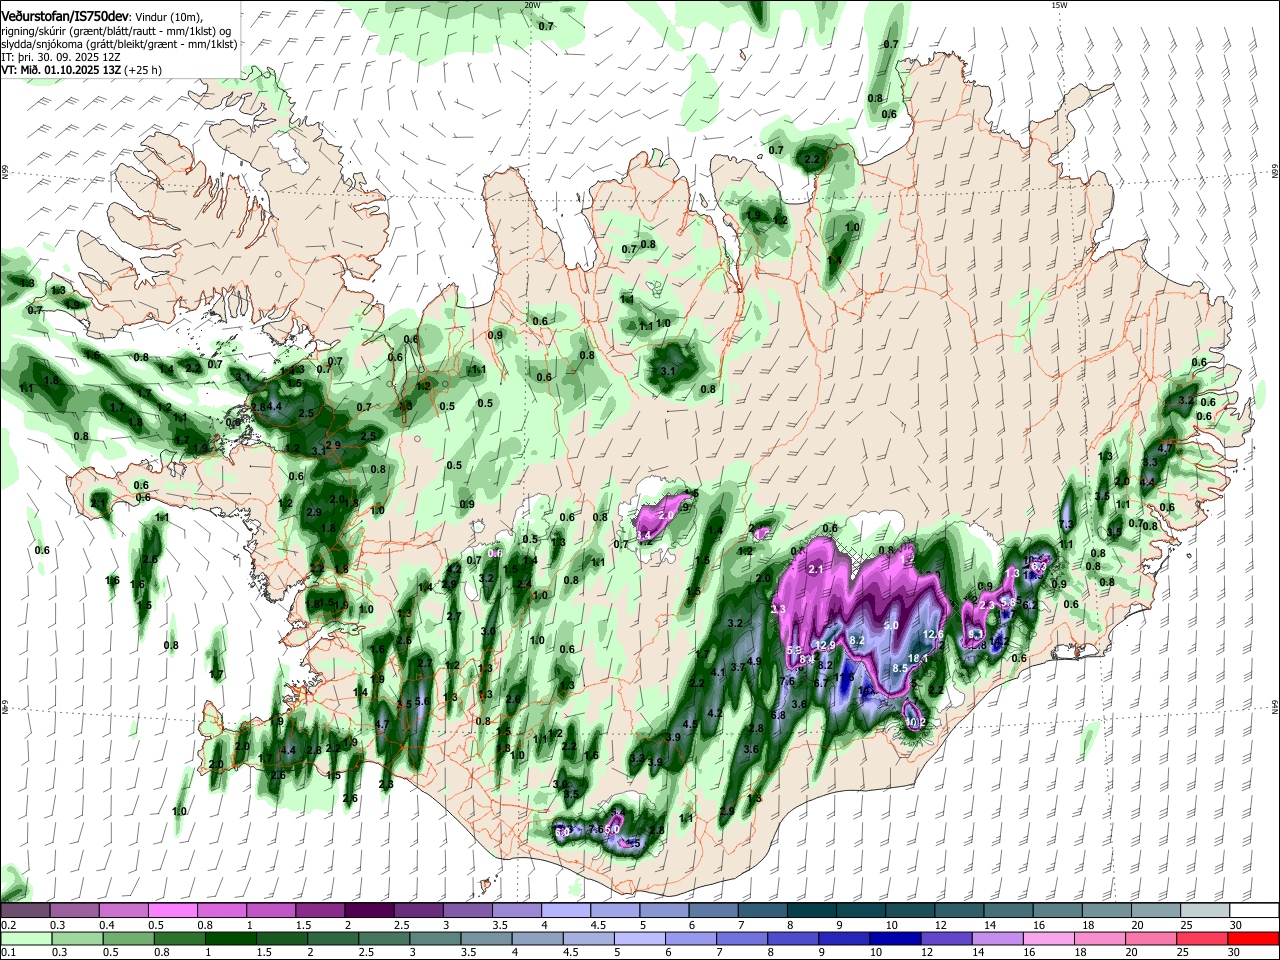Click the 20W longitude label
Screen dimensions: 1280x960
(532, 5)
